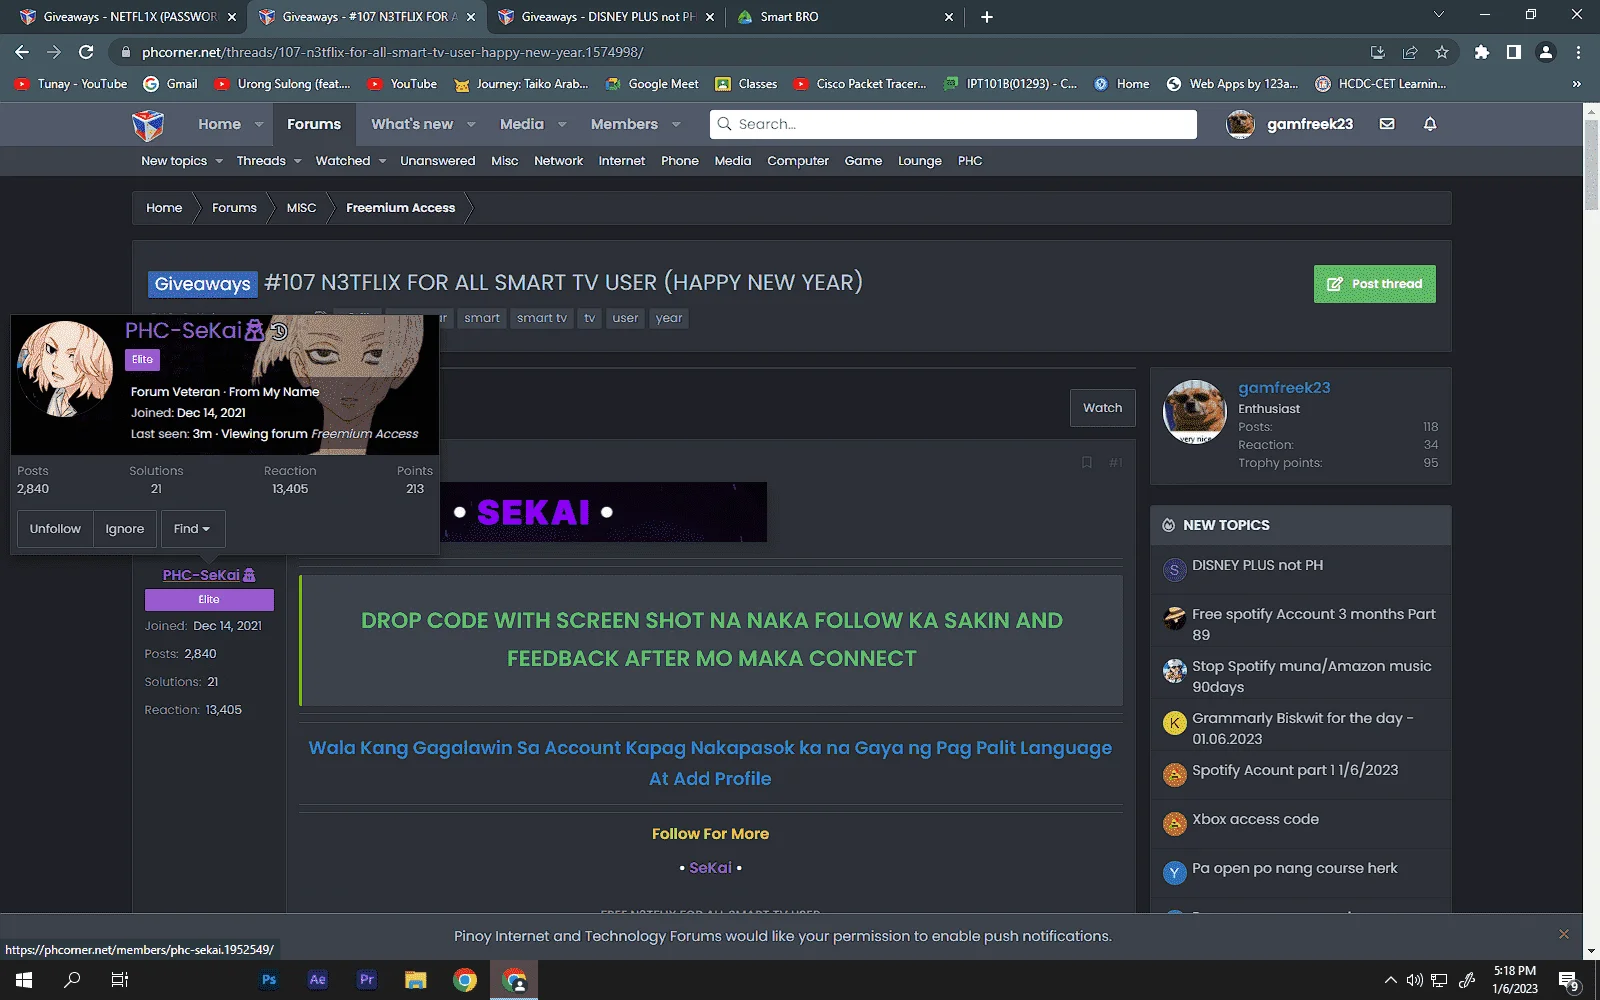Bookmark this page with the star icon
1600x1000 pixels.
(1442, 52)
